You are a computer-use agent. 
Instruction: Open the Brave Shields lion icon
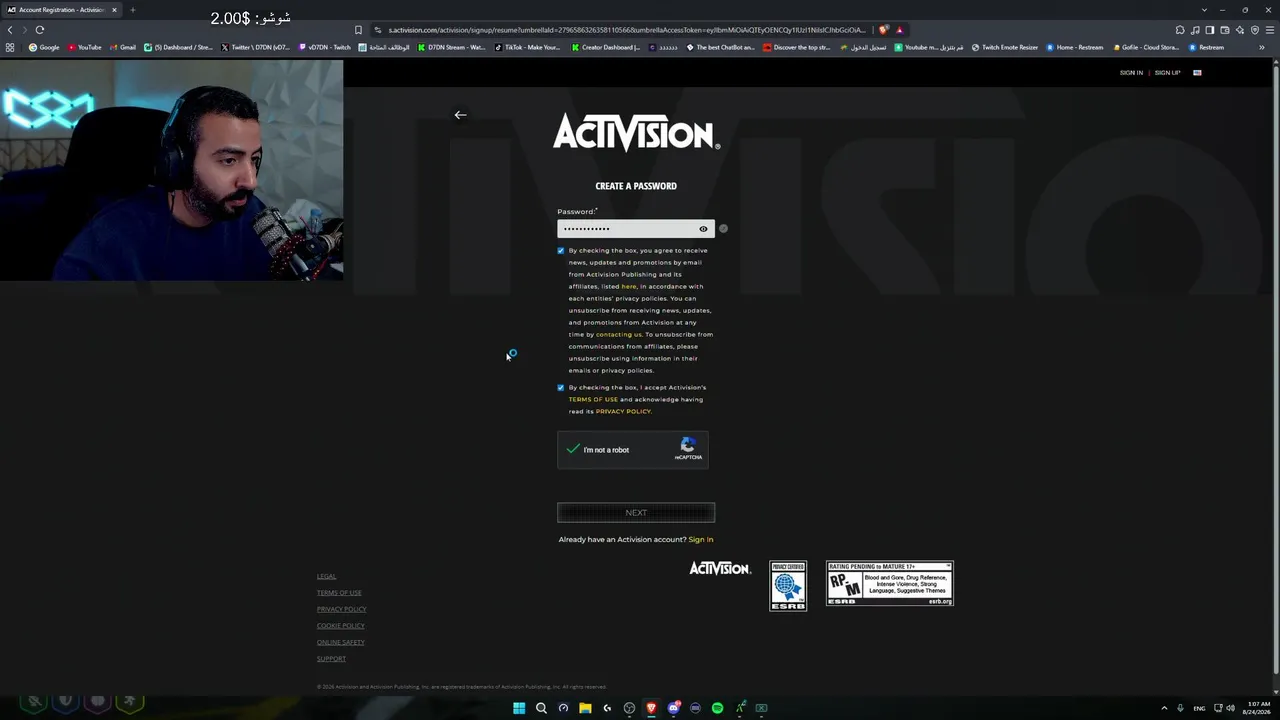tap(884, 30)
